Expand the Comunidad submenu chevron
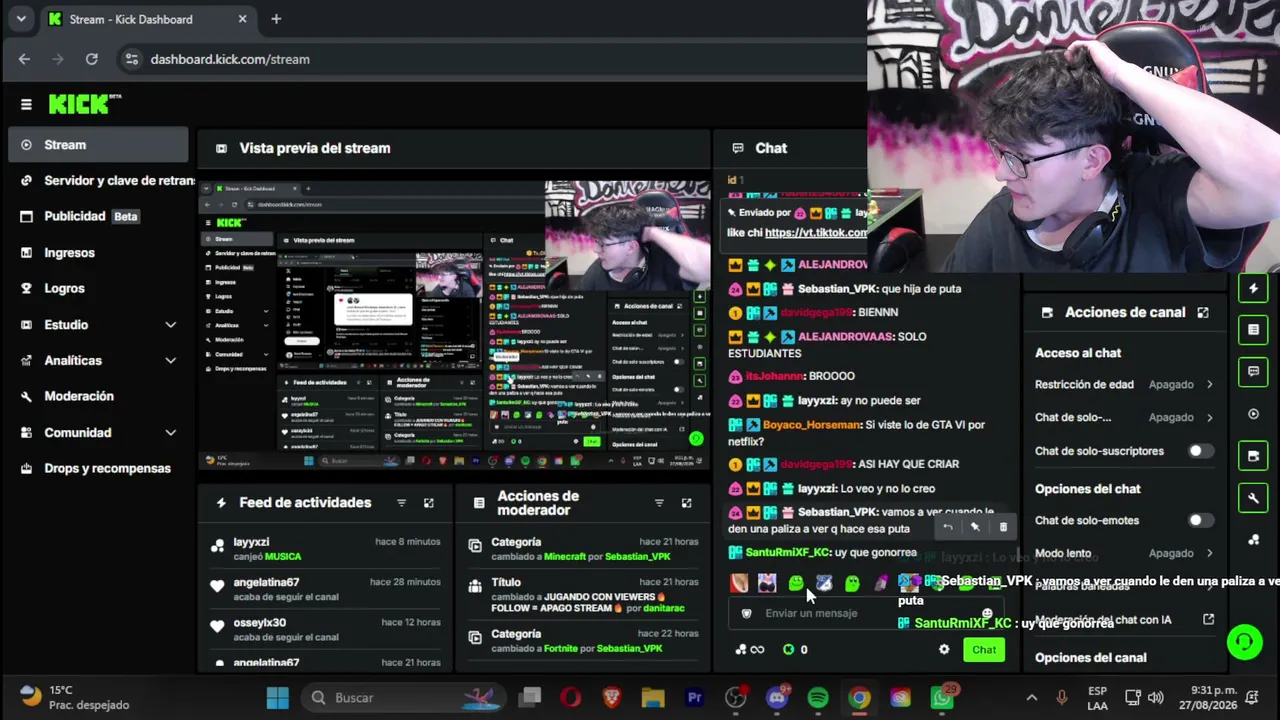This screenshot has width=1280, height=720. 170,433
